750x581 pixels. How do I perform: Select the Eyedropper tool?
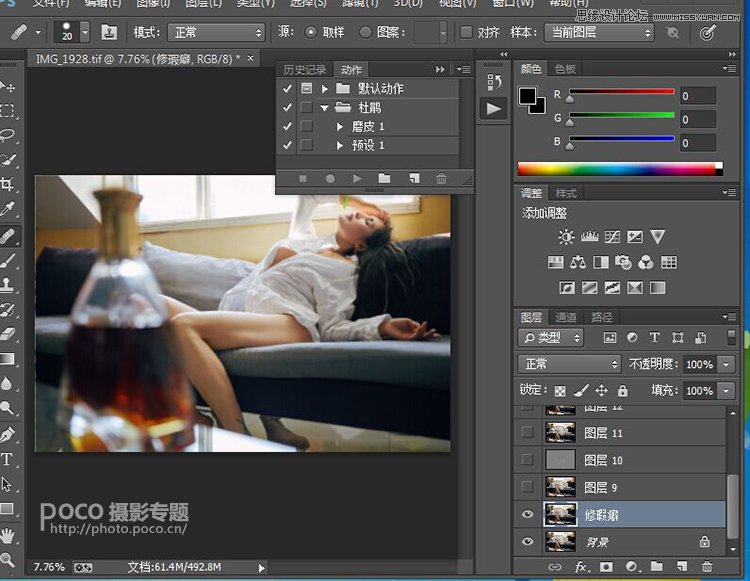tap(8, 210)
